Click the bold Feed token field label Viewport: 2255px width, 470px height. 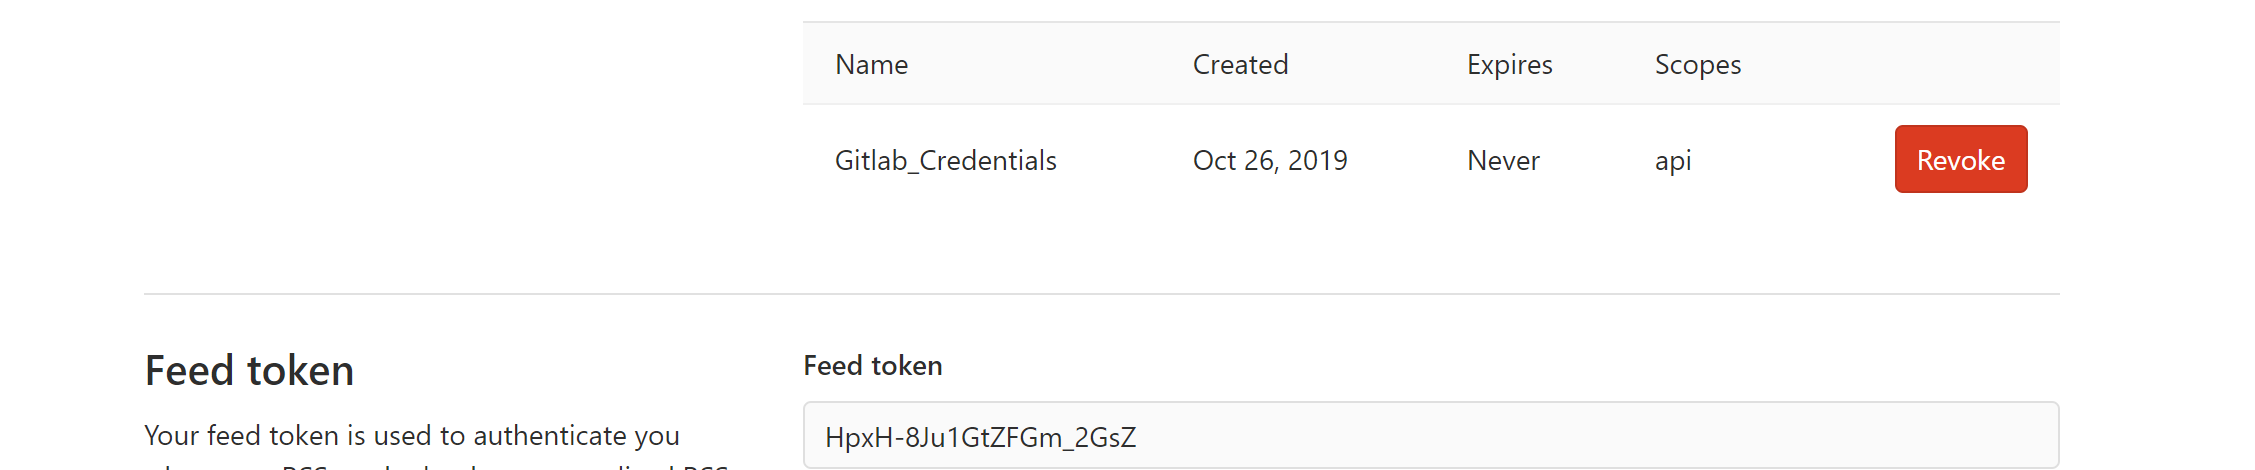(872, 366)
